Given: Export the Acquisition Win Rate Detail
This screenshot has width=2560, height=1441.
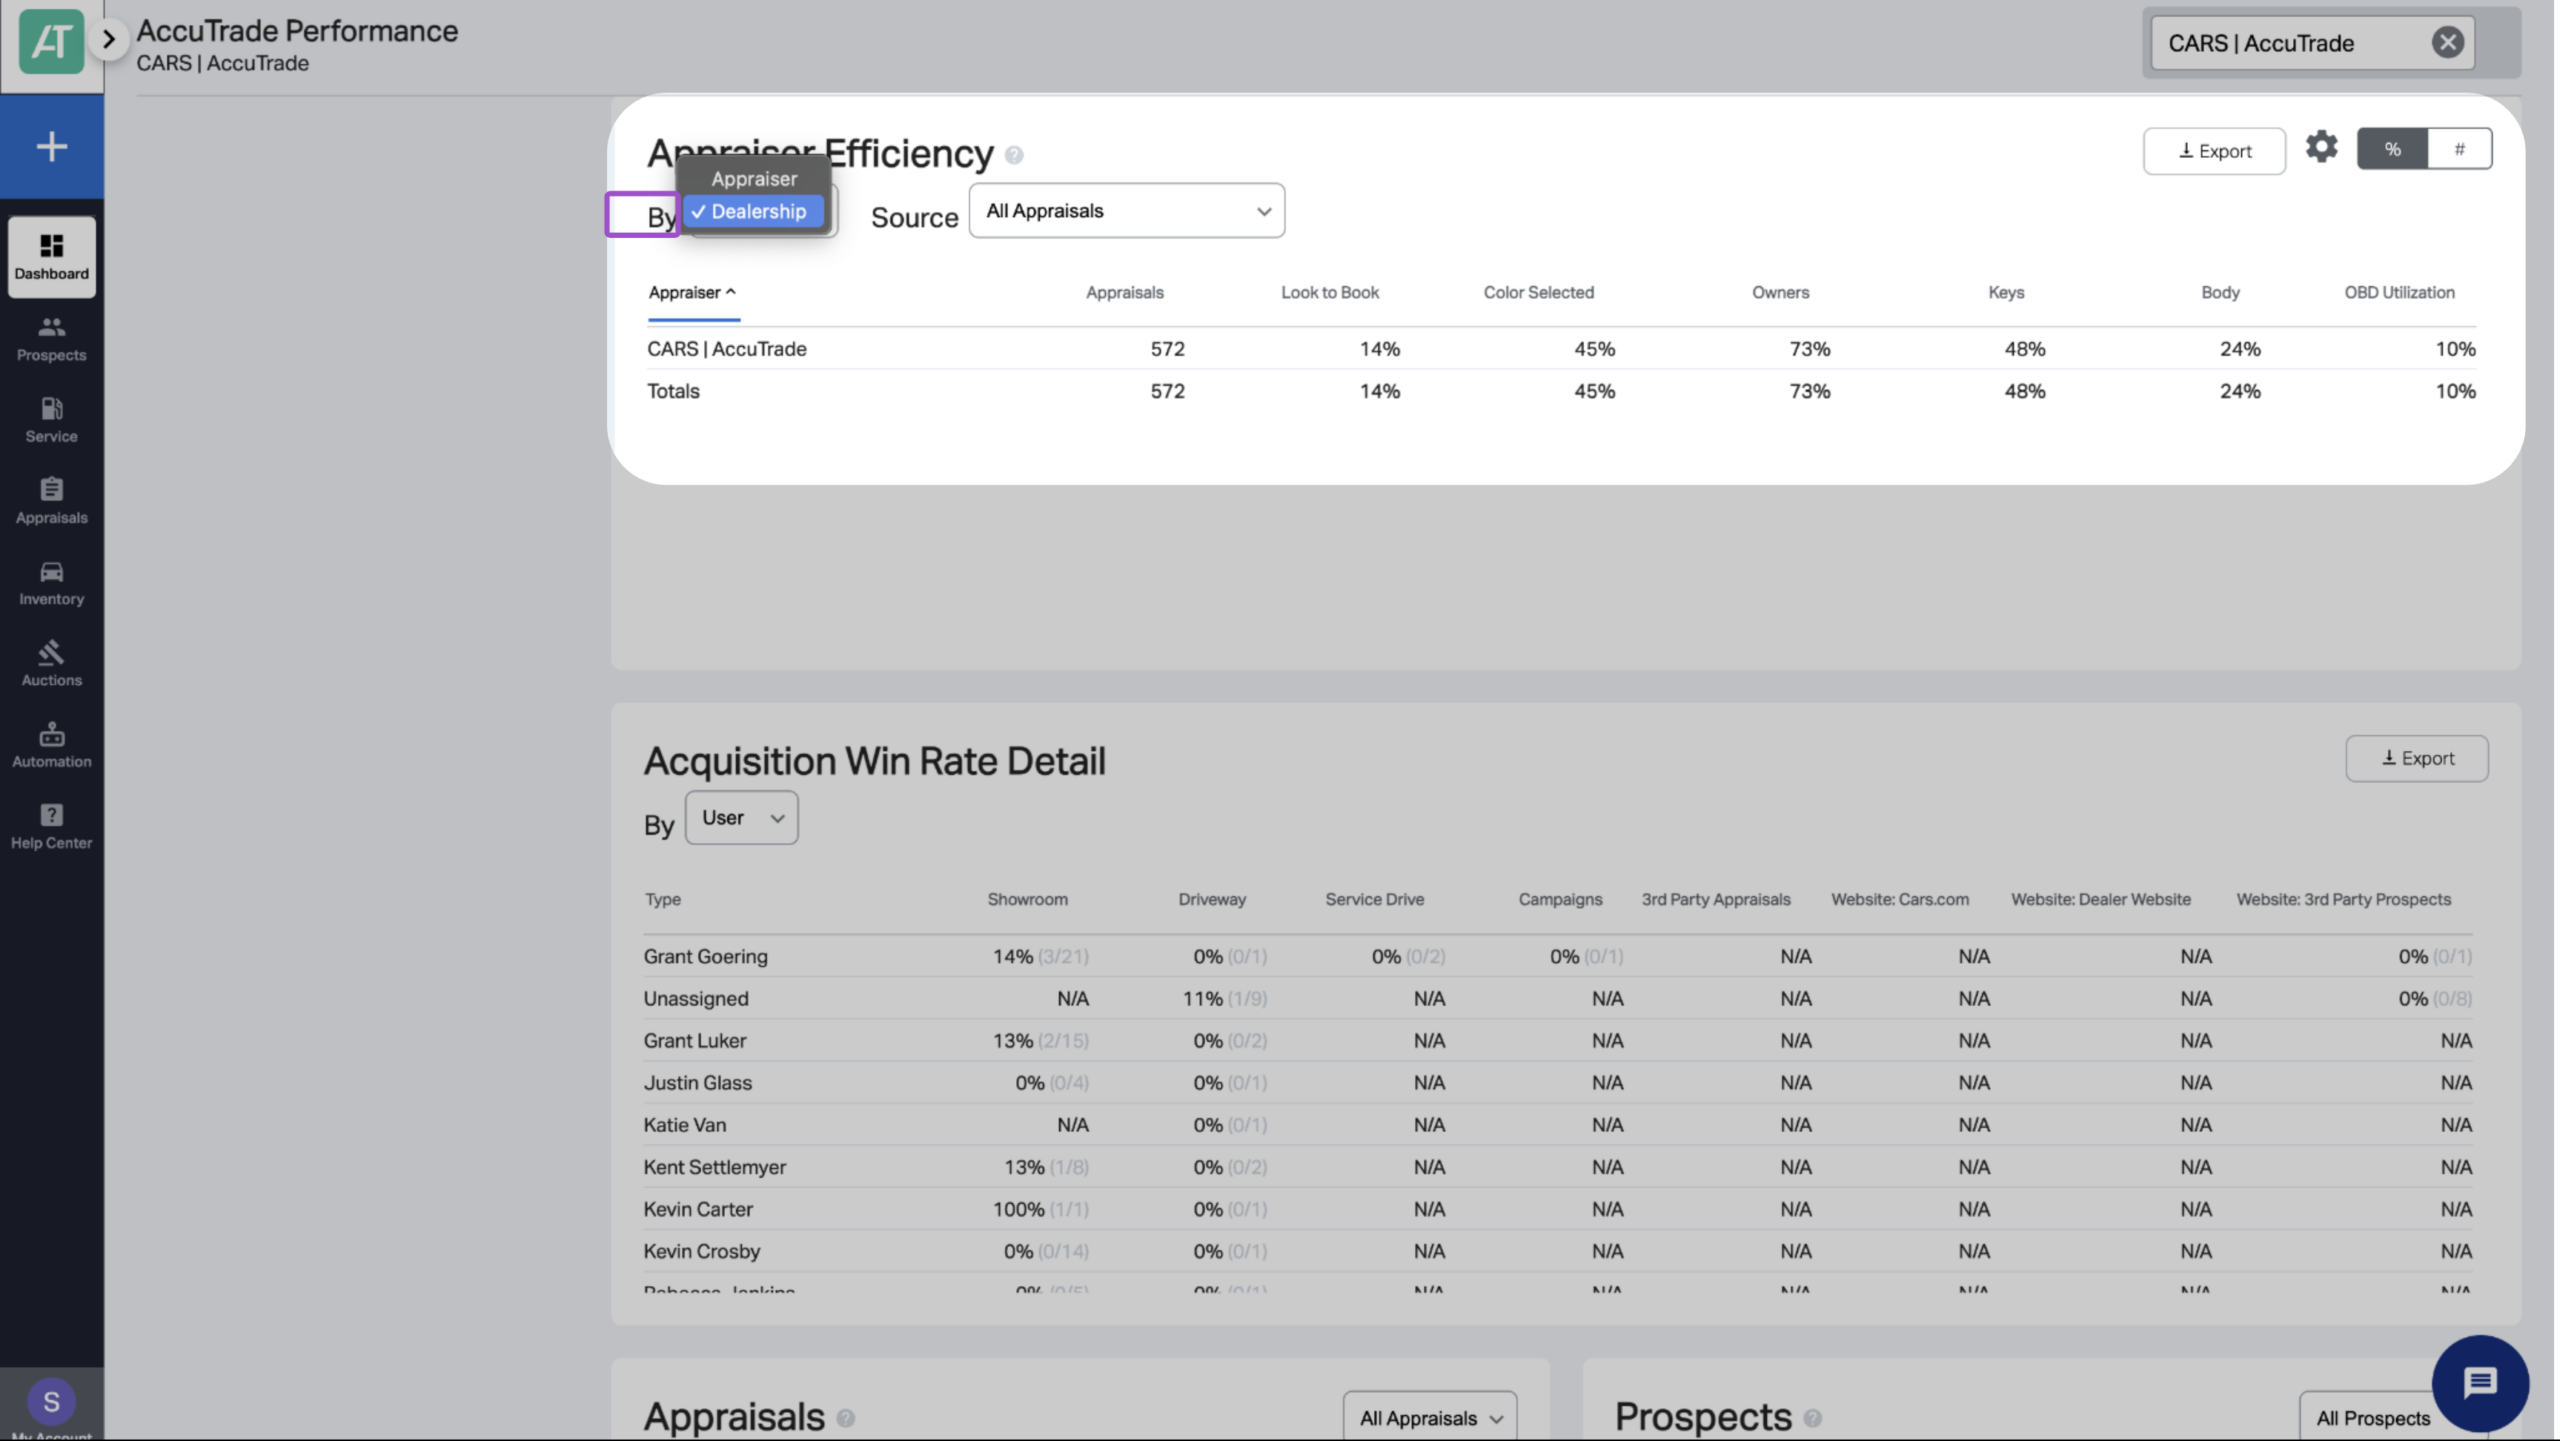Looking at the screenshot, I should 2416,759.
